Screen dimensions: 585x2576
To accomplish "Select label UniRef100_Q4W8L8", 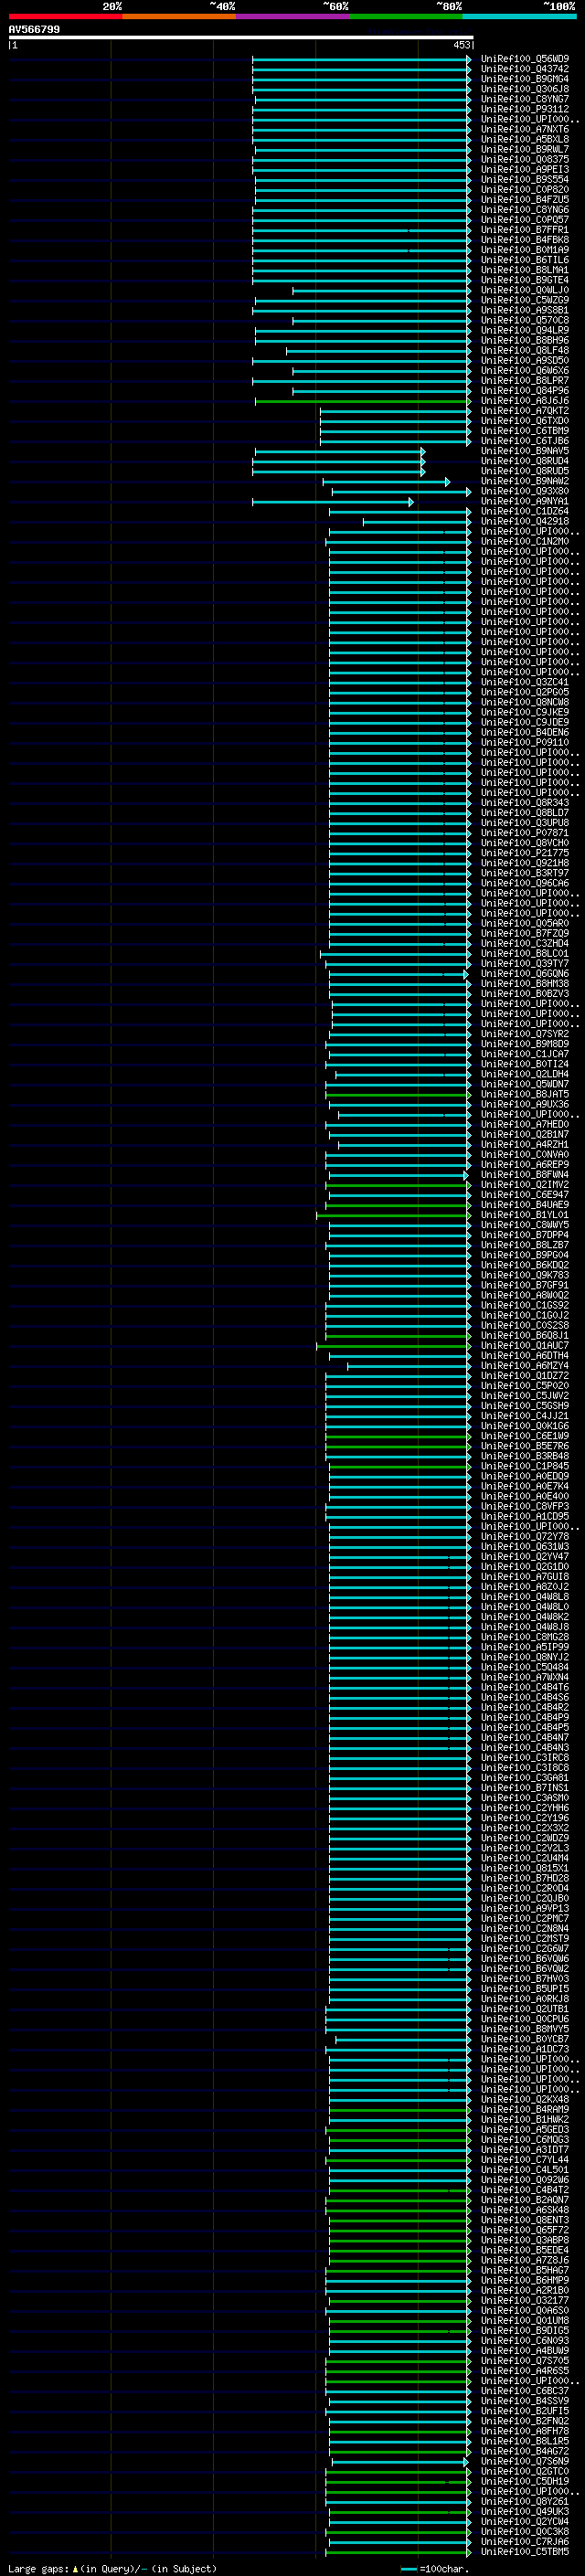I will 524,1597.
